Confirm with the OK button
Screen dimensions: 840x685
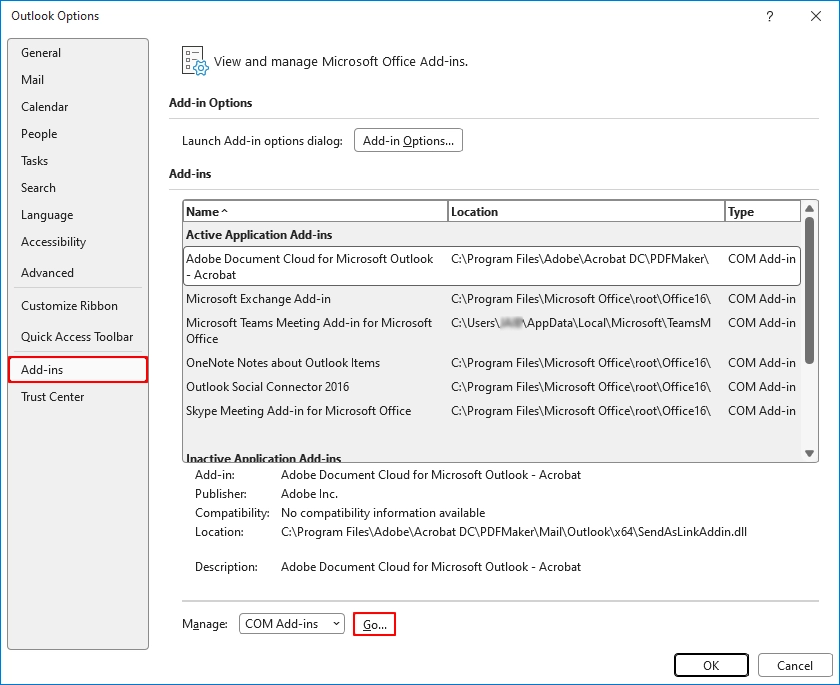711,665
